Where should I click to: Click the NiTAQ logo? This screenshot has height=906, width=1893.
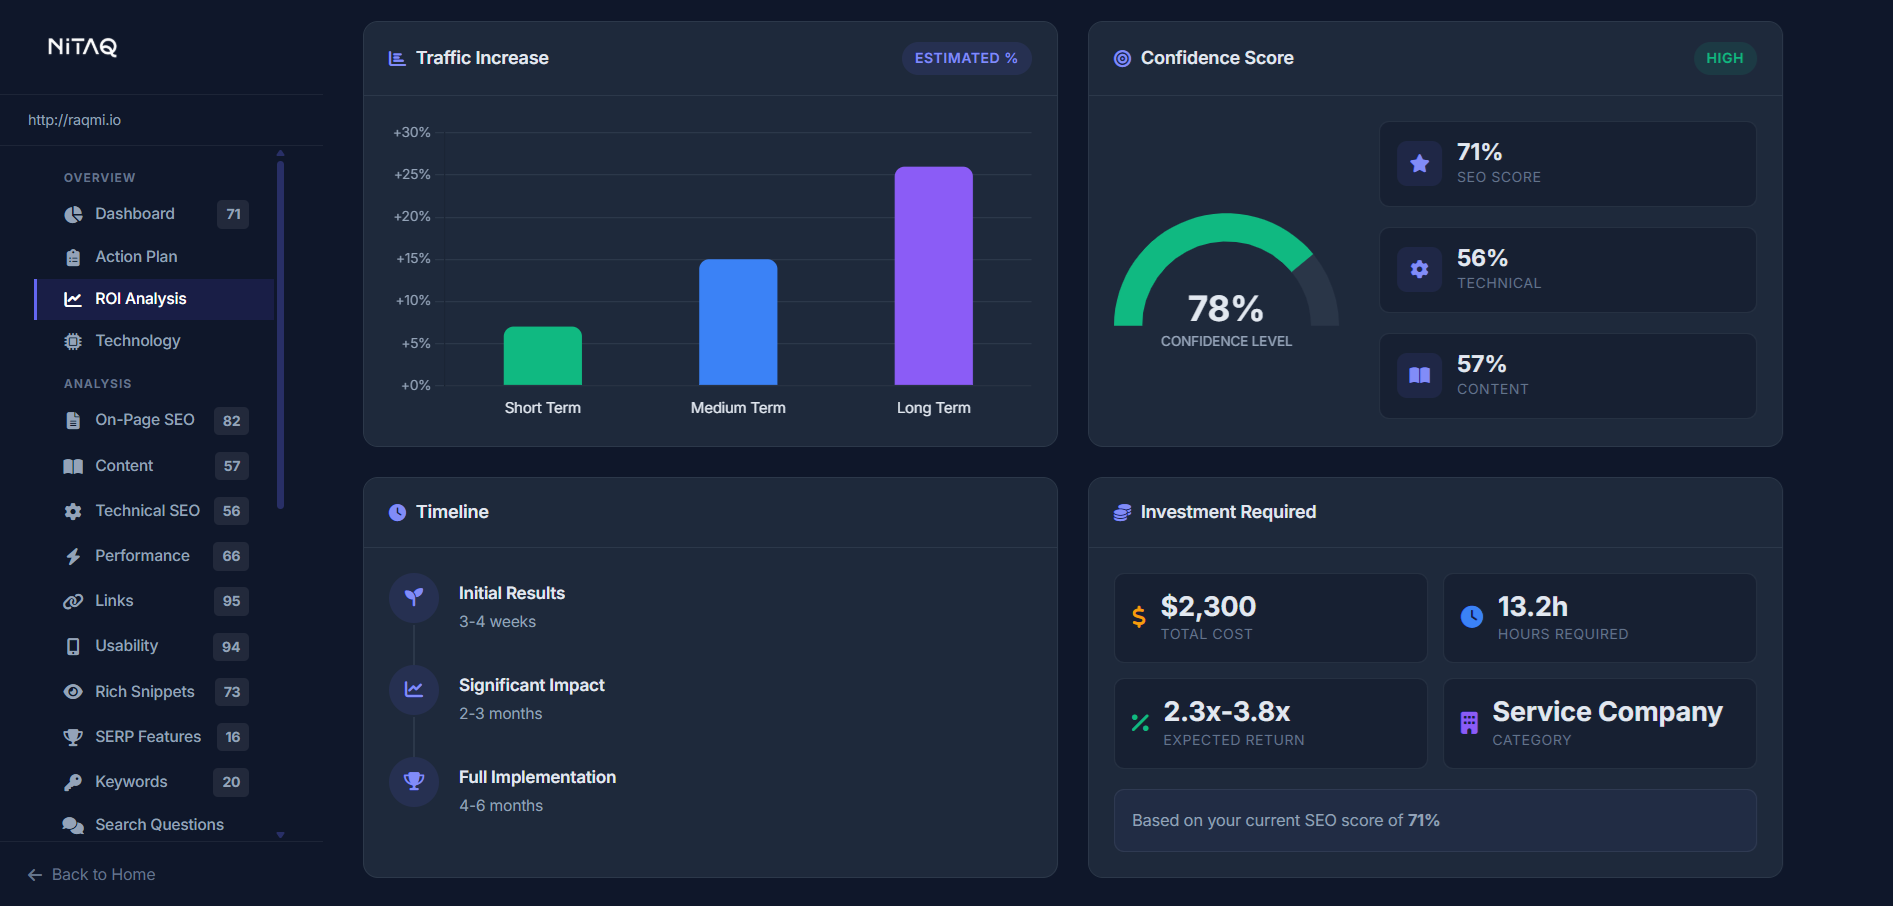click(x=83, y=47)
